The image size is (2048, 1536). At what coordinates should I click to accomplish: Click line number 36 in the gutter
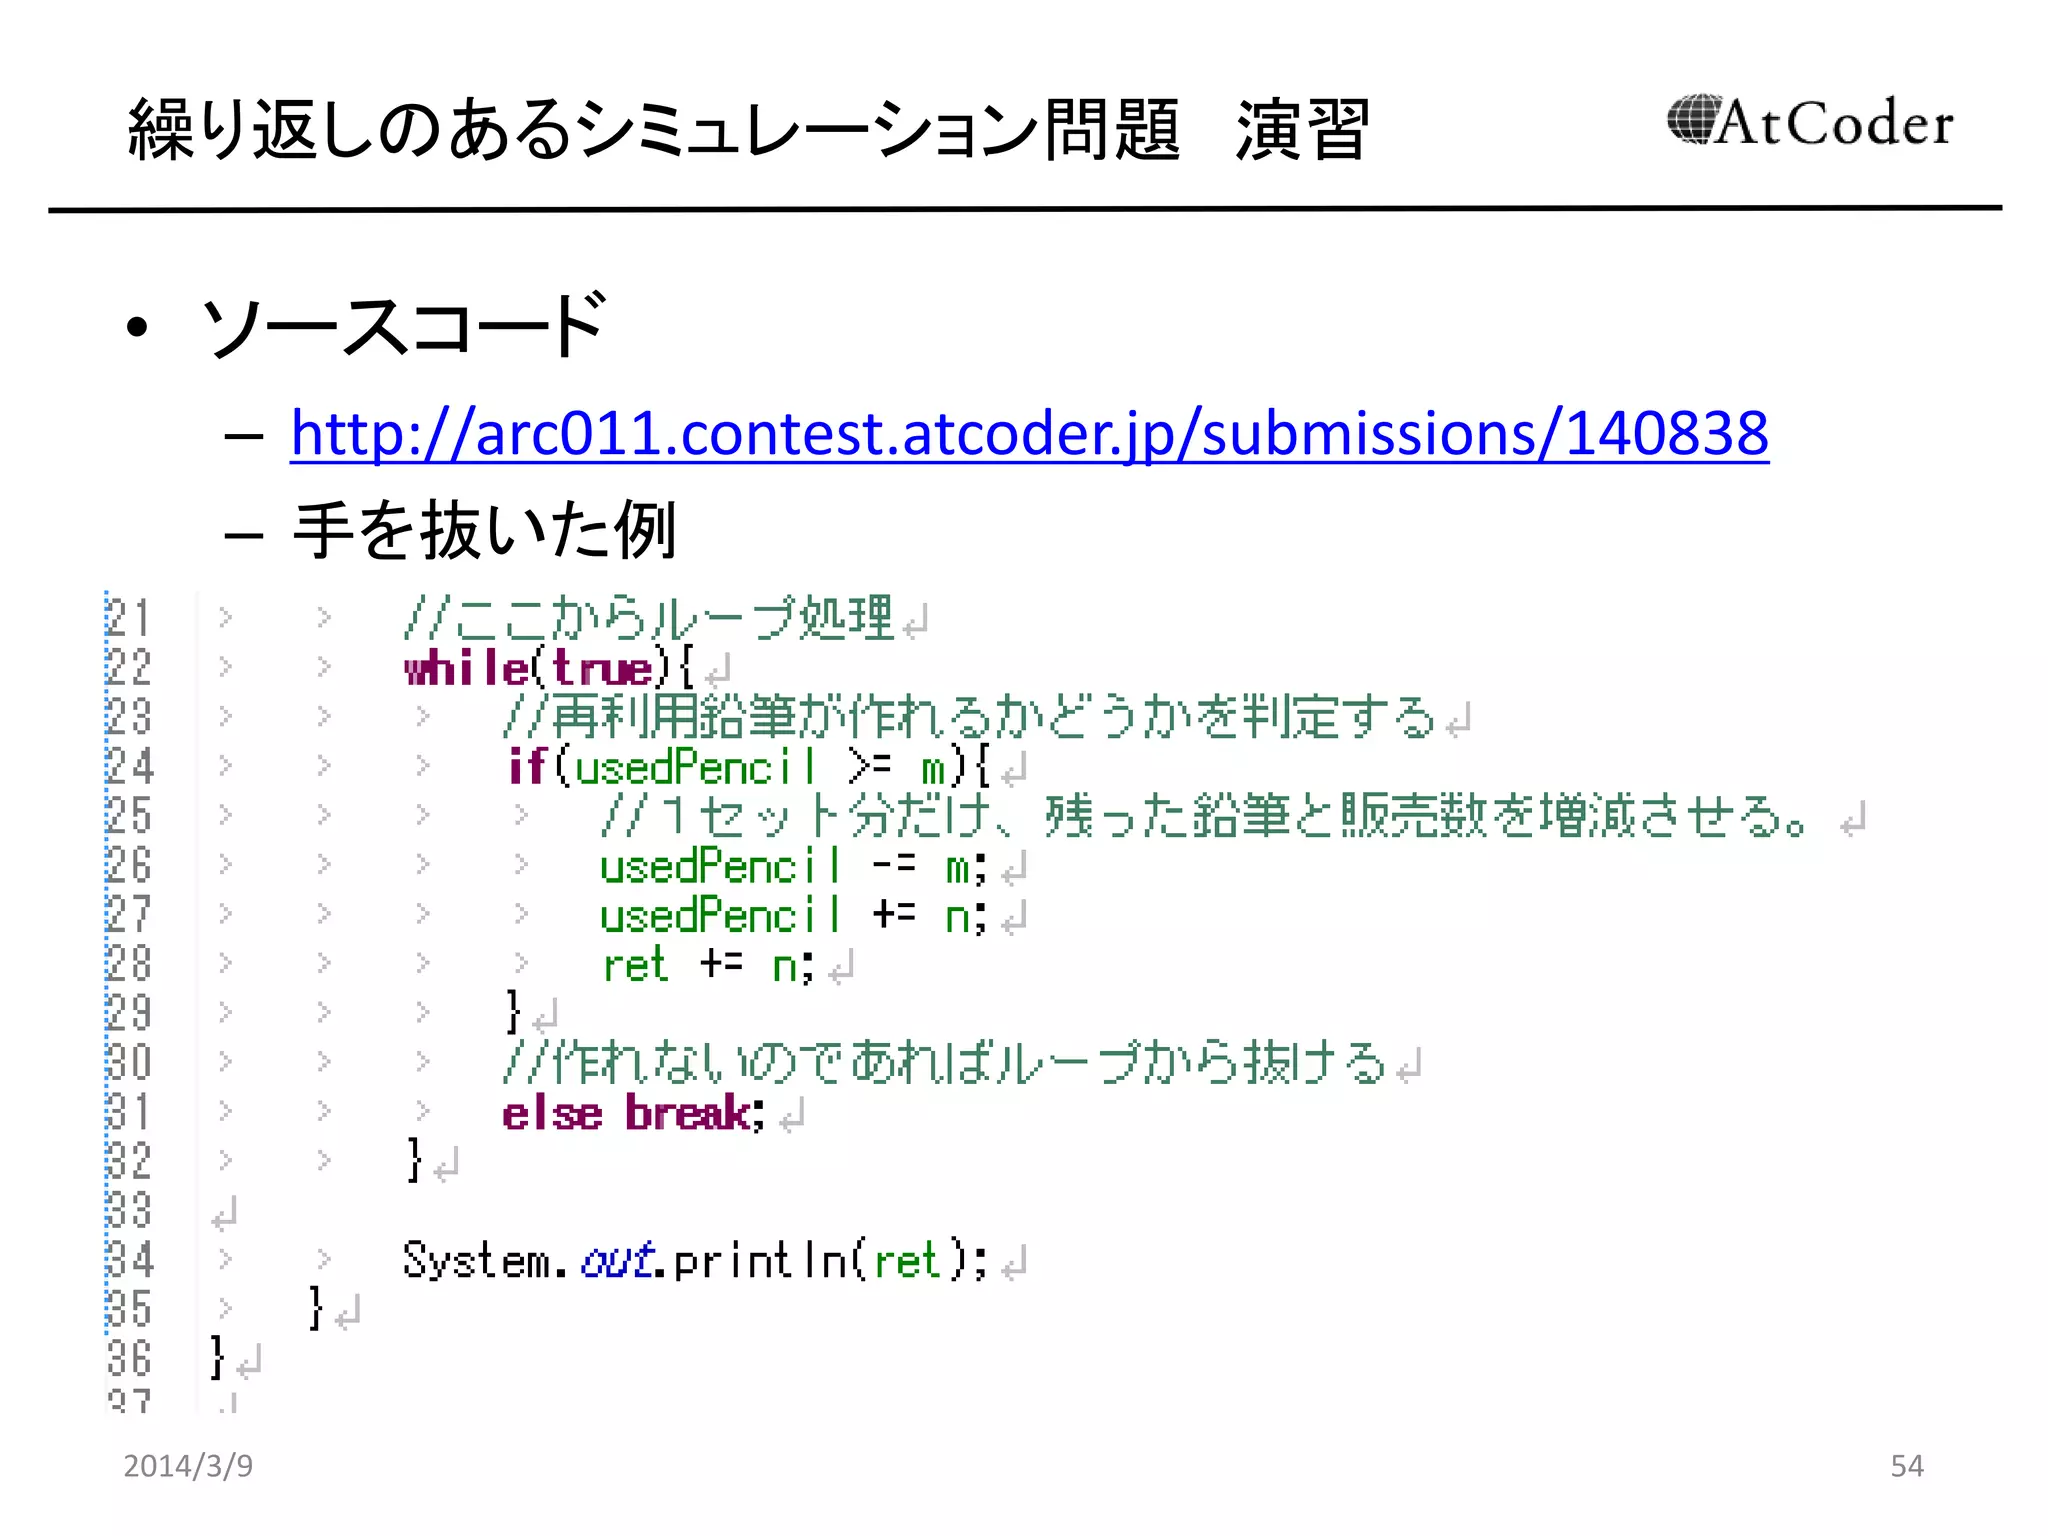(x=129, y=1359)
